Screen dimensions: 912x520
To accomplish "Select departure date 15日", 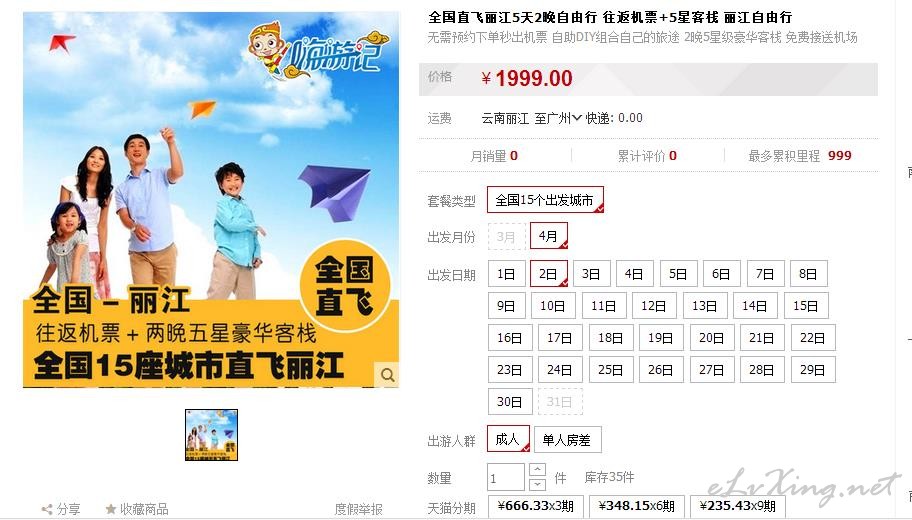I will 806,305.
